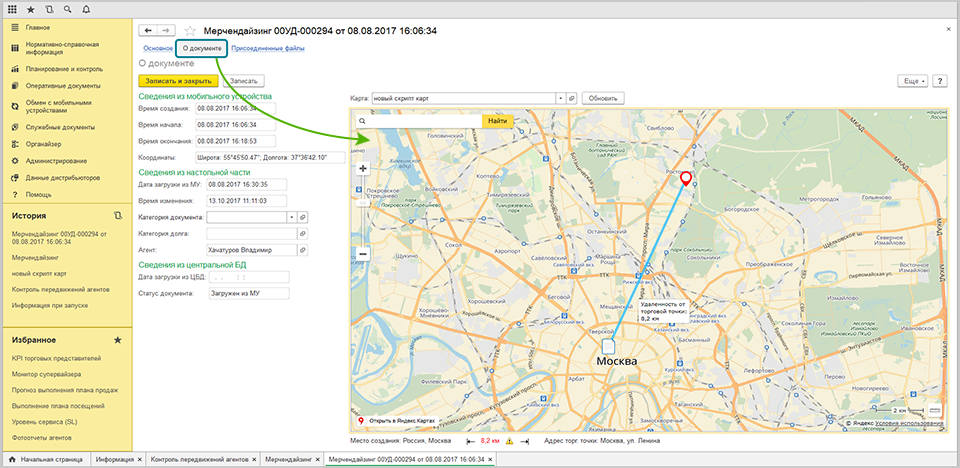Open Контроль передвижений агентов from История
This screenshot has height=468, width=960.
click(61, 289)
